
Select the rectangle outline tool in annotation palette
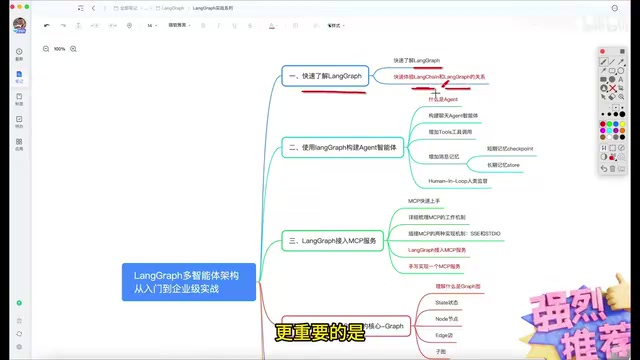(612, 71)
